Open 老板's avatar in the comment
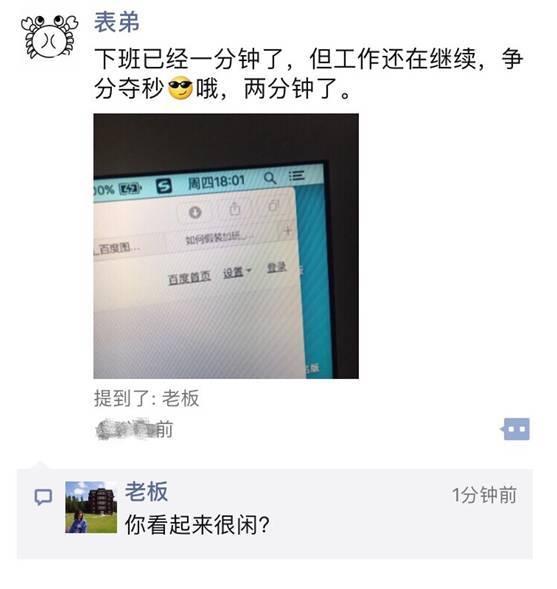 (x=91, y=507)
